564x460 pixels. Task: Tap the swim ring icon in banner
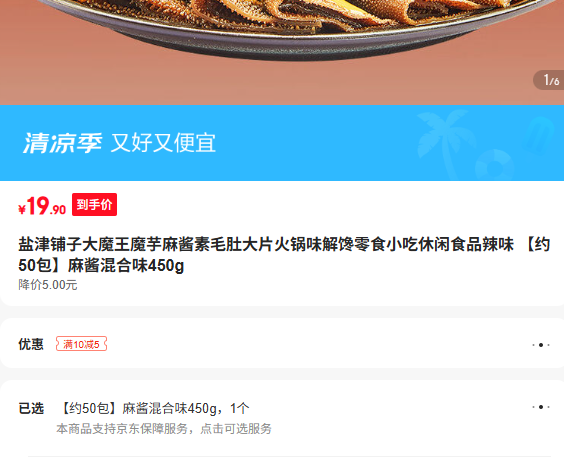click(495, 165)
